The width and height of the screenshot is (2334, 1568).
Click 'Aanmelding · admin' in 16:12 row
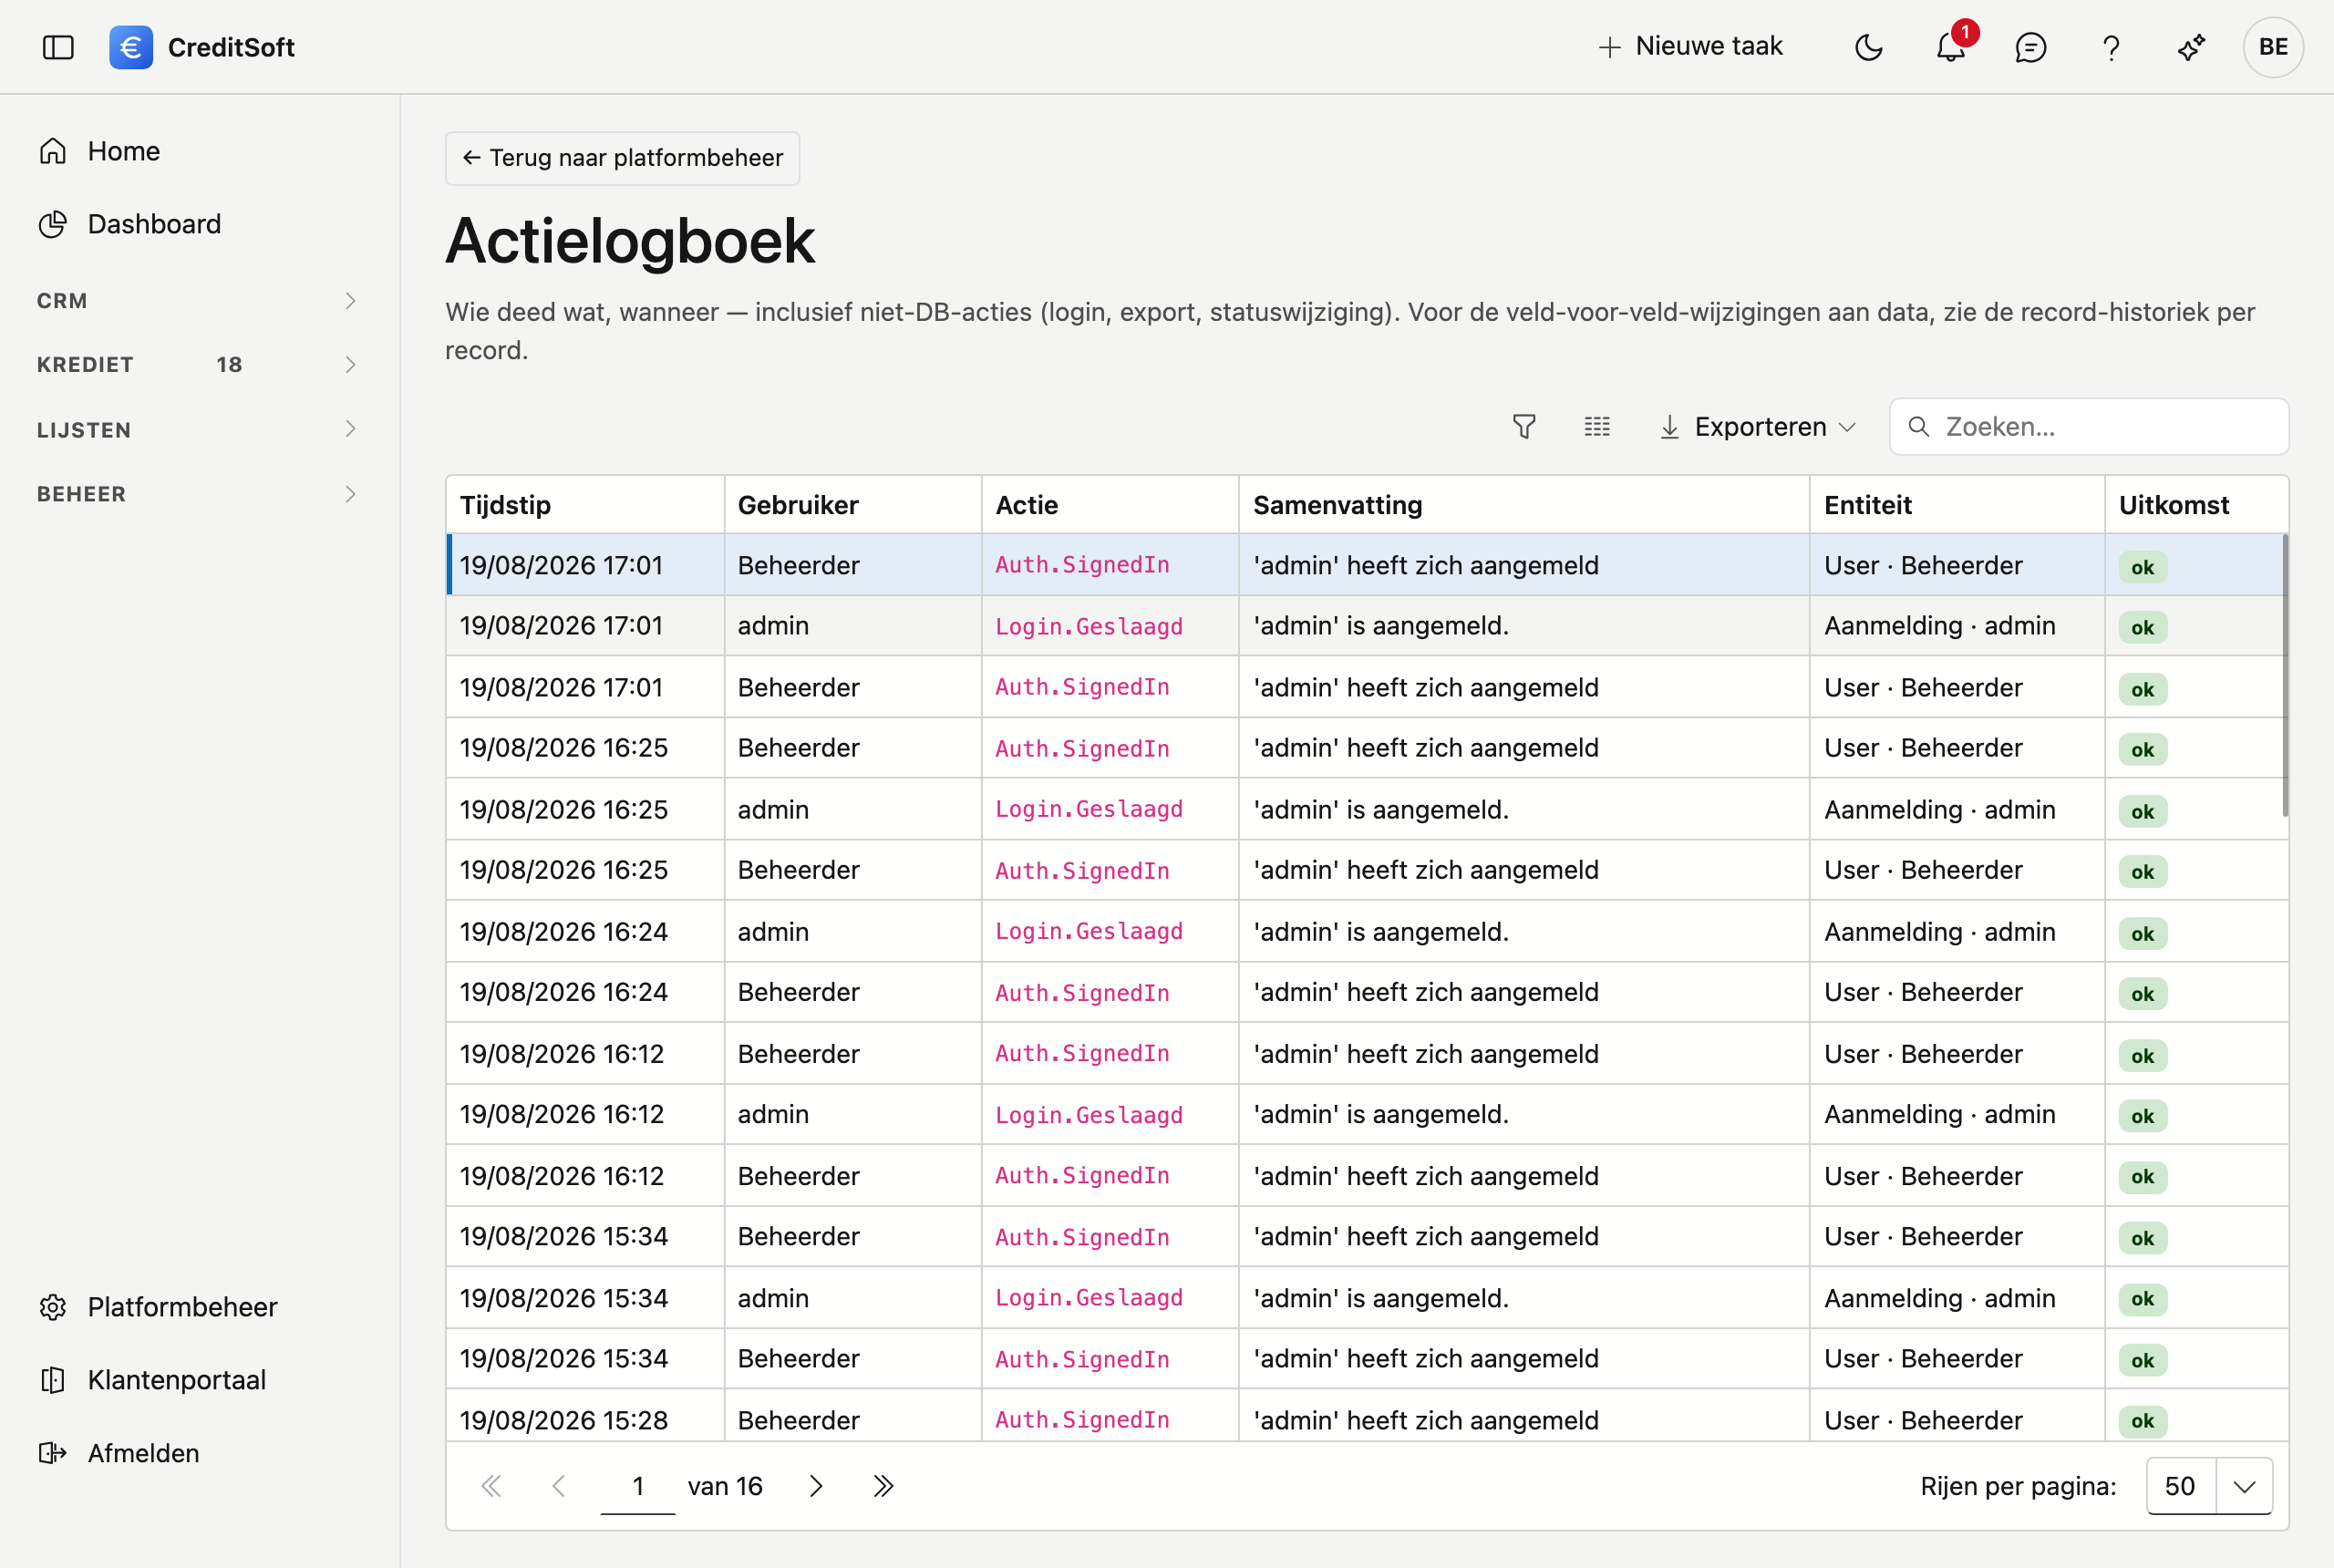pos(1939,1115)
